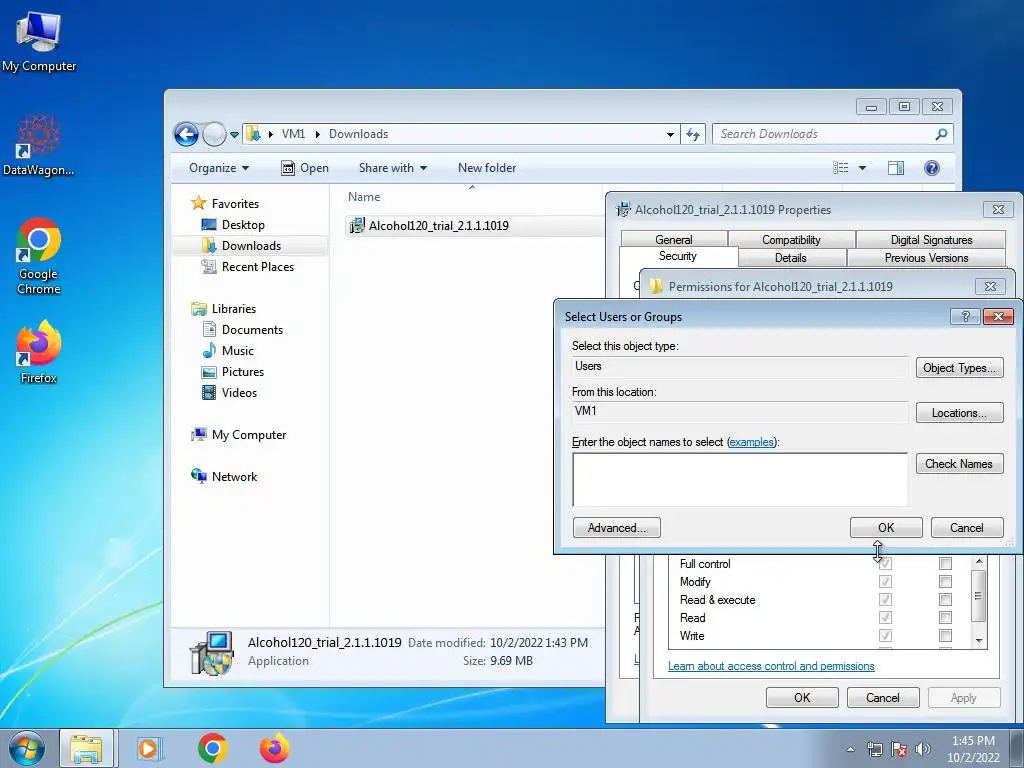This screenshot has height=768, width=1024.
Task: Open Explorer help question mark icon
Action: pos(931,168)
